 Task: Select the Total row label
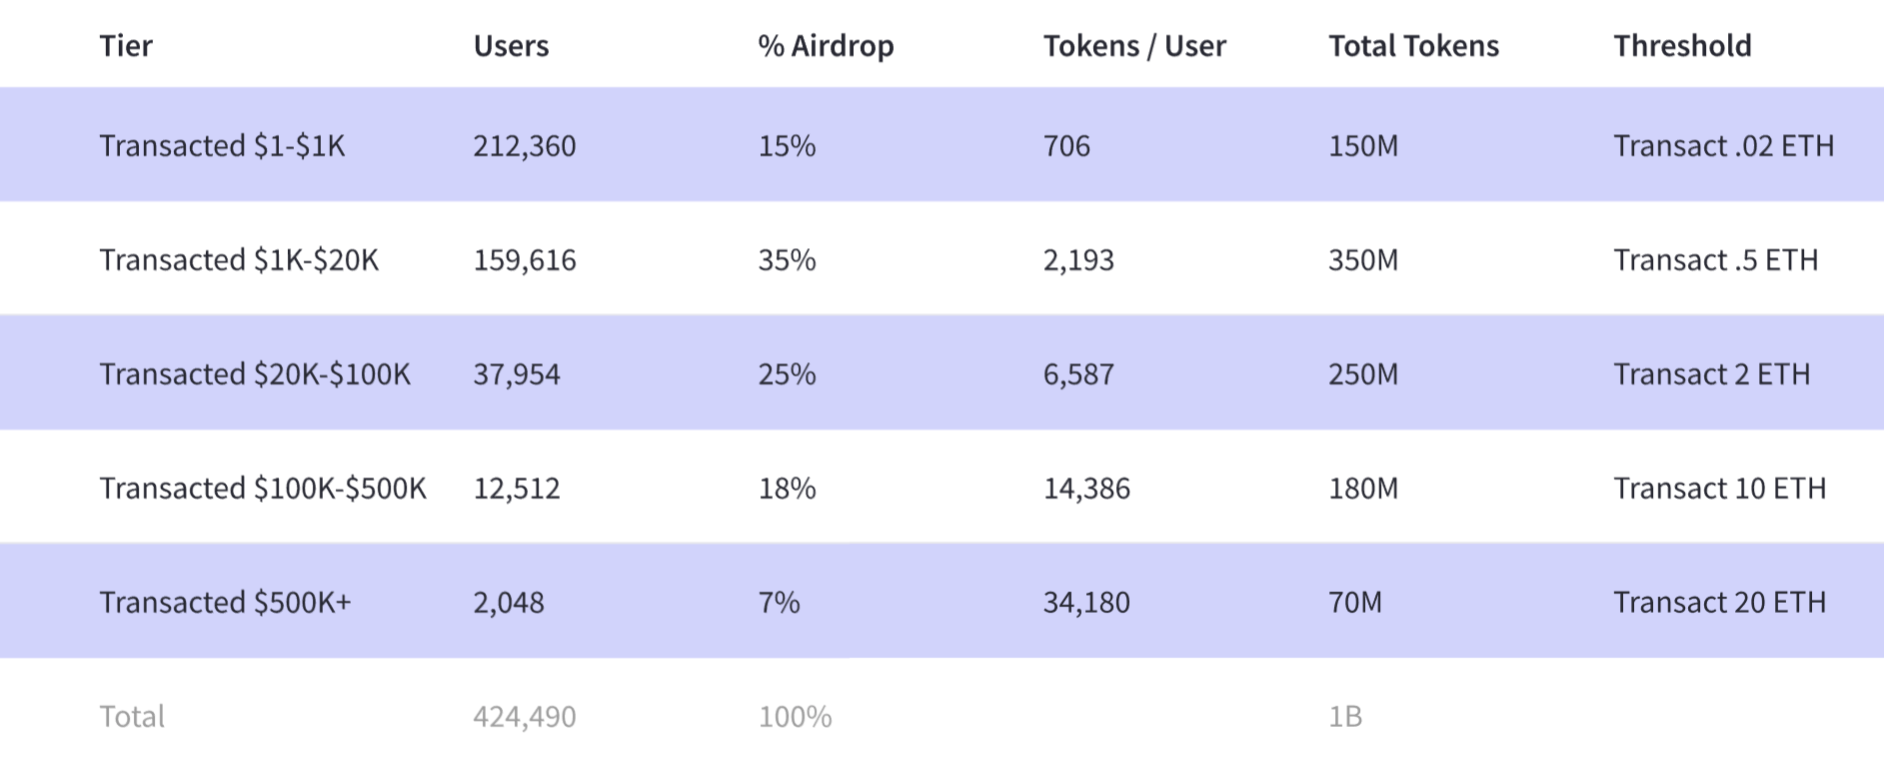pyautogui.click(x=132, y=716)
